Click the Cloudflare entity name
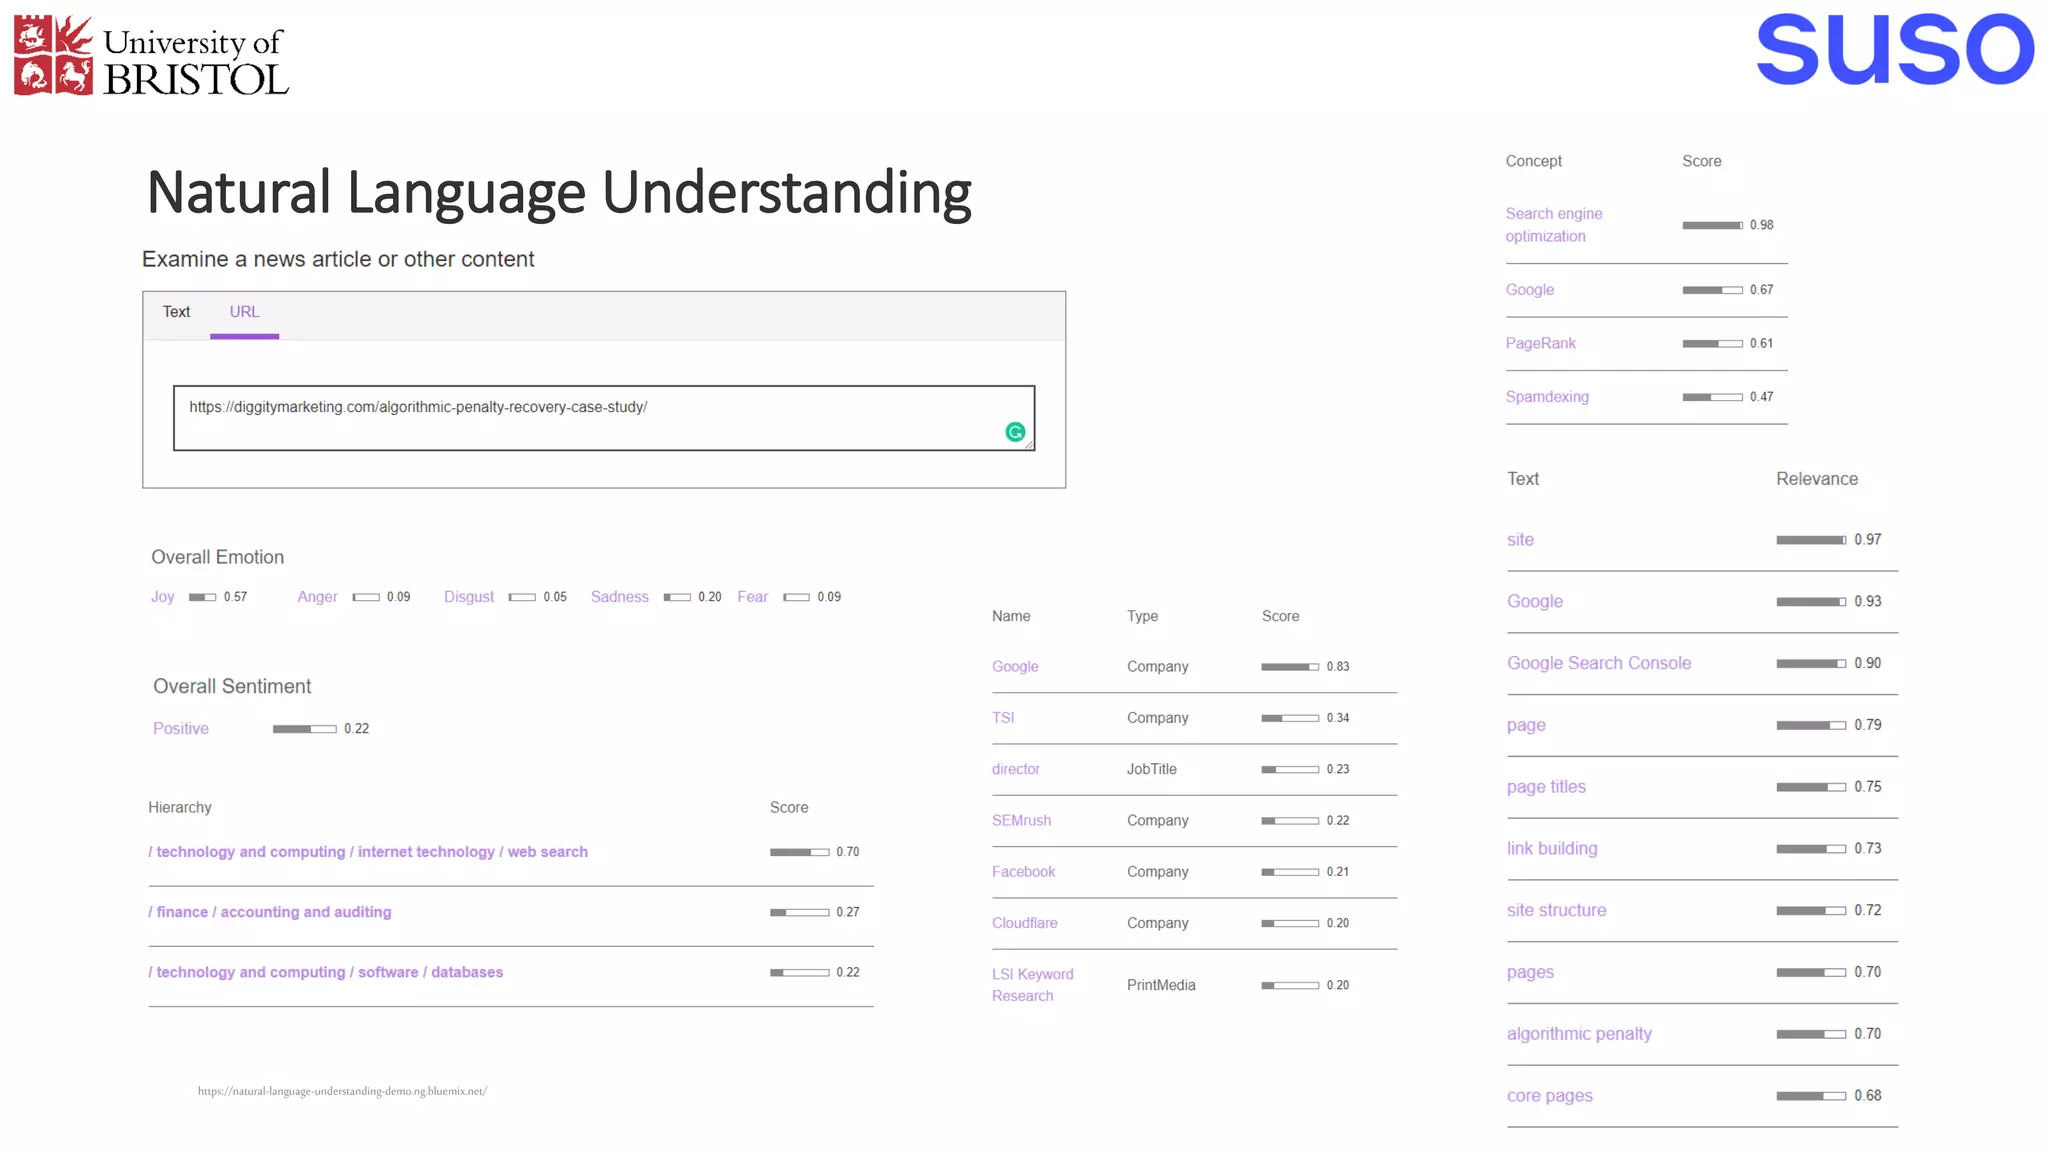Viewport: 2048px width, 1152px height. click(x=1024, y=923)
